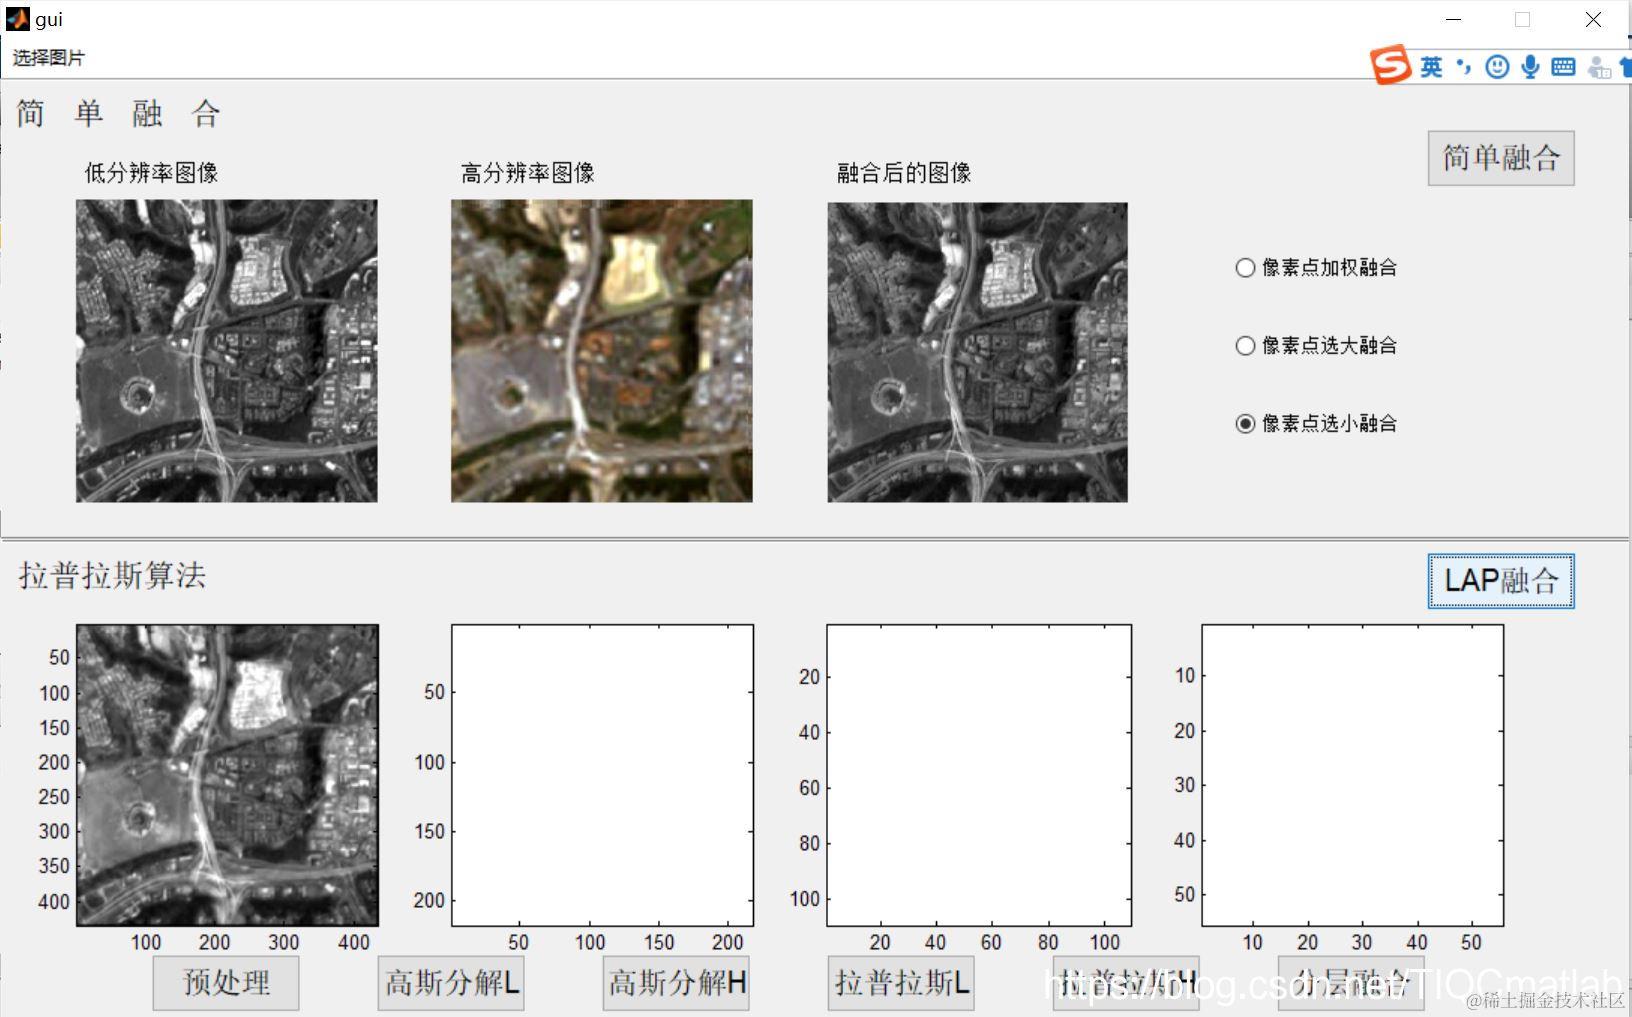Open the 选择图片 menu

48,58
